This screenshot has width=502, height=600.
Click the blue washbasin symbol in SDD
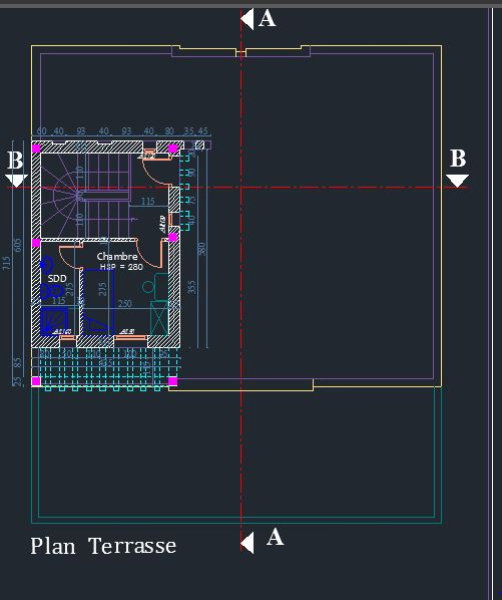point(47,265)
